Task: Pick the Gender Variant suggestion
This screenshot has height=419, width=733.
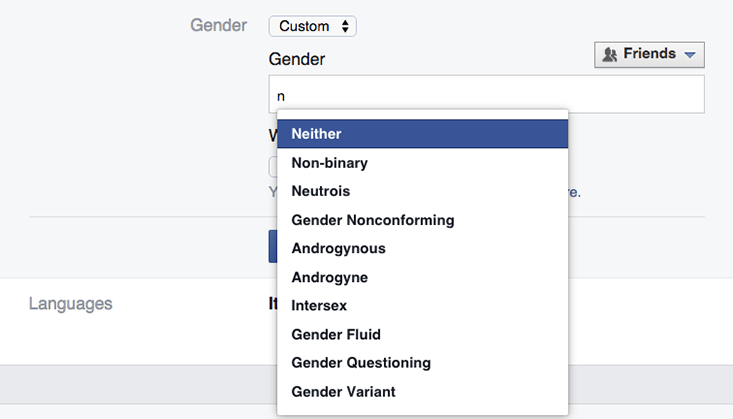Action: (423, 391)
